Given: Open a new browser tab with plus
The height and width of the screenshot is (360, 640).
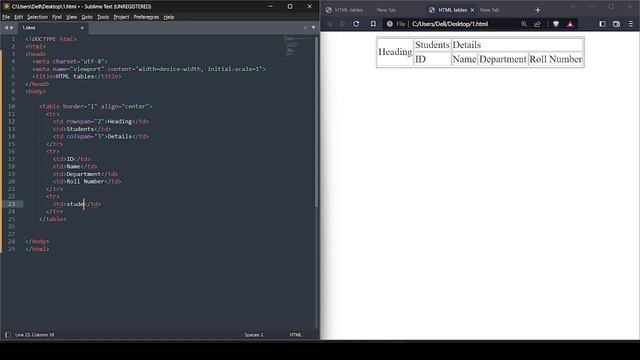Looking at the screenshot, I should coord(538,10).
